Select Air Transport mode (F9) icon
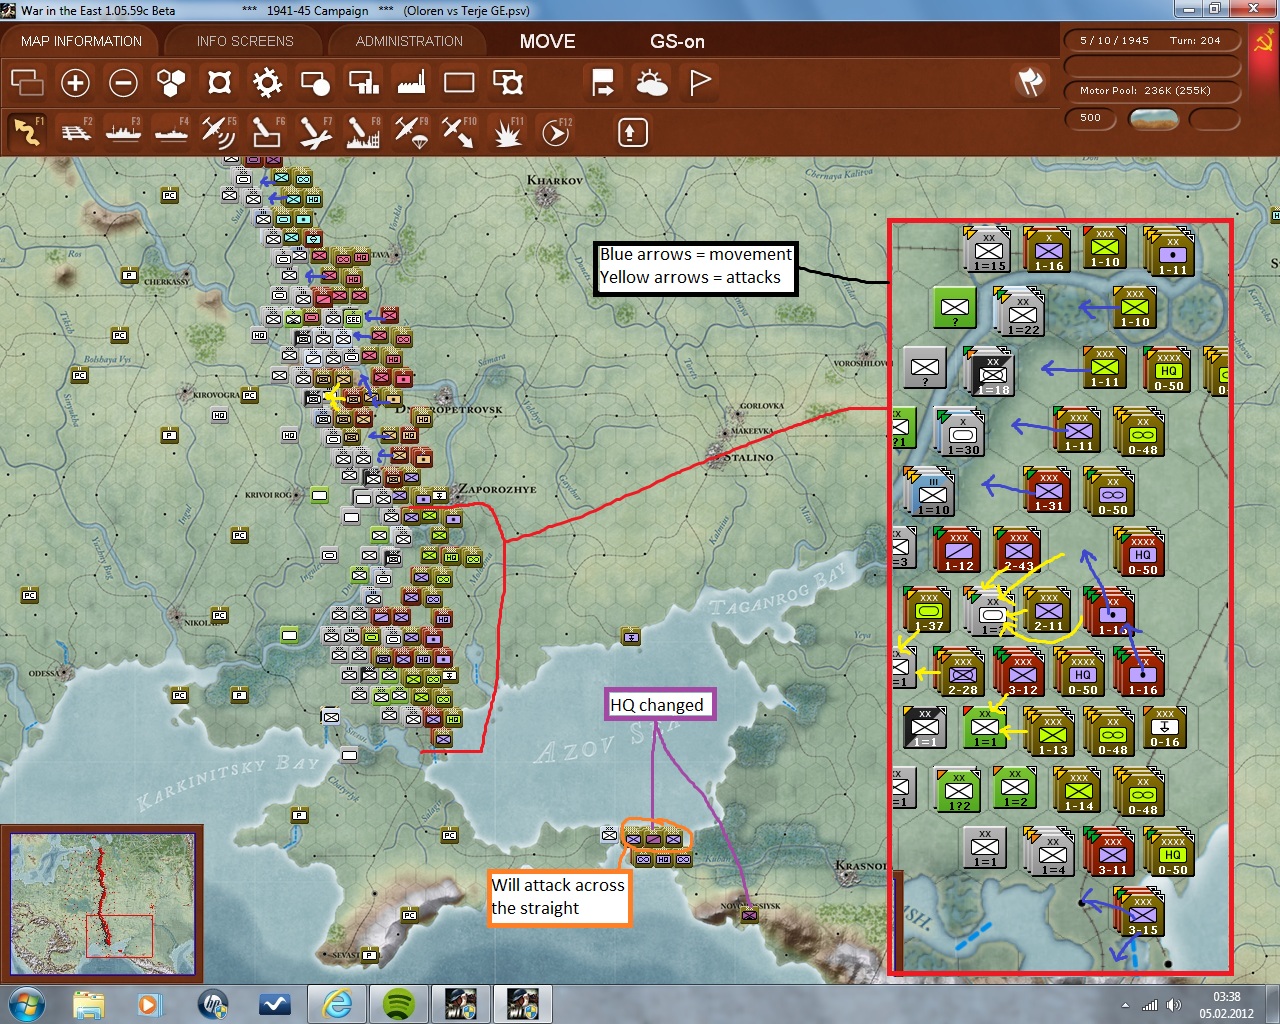Image resolution: width=1280 pixels, height=1024 pixels. pyautogui.click(x=411, y=132)
